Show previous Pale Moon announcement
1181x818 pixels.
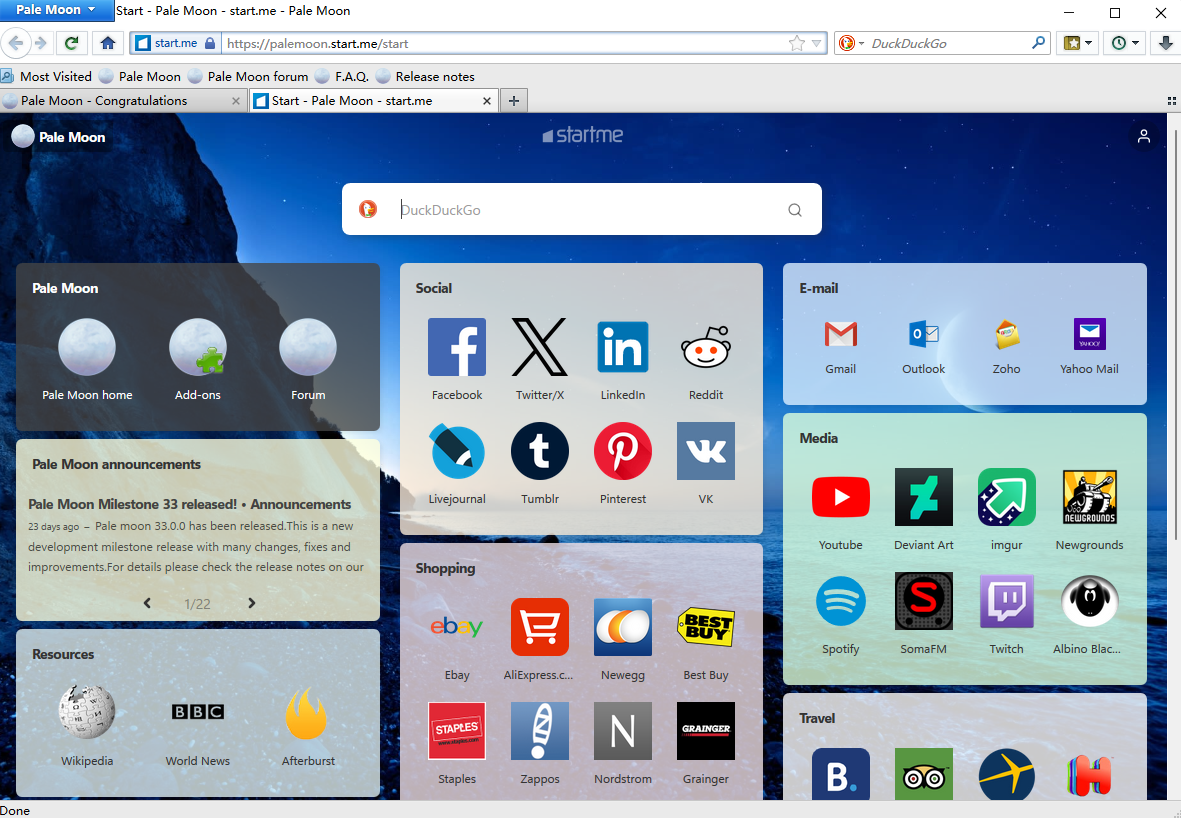147,603
